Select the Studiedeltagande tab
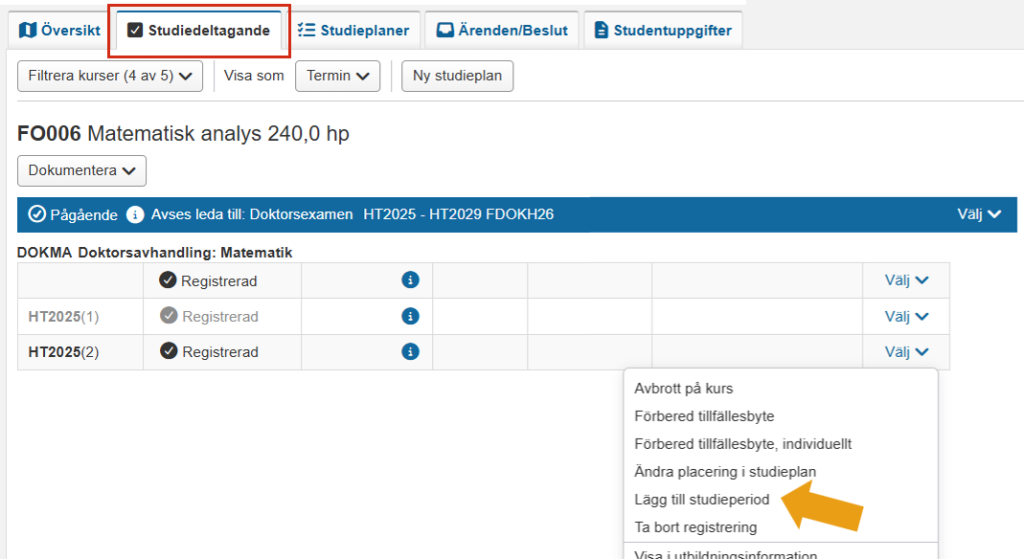This screenshot has width=1024, height=559. point(199,30)
